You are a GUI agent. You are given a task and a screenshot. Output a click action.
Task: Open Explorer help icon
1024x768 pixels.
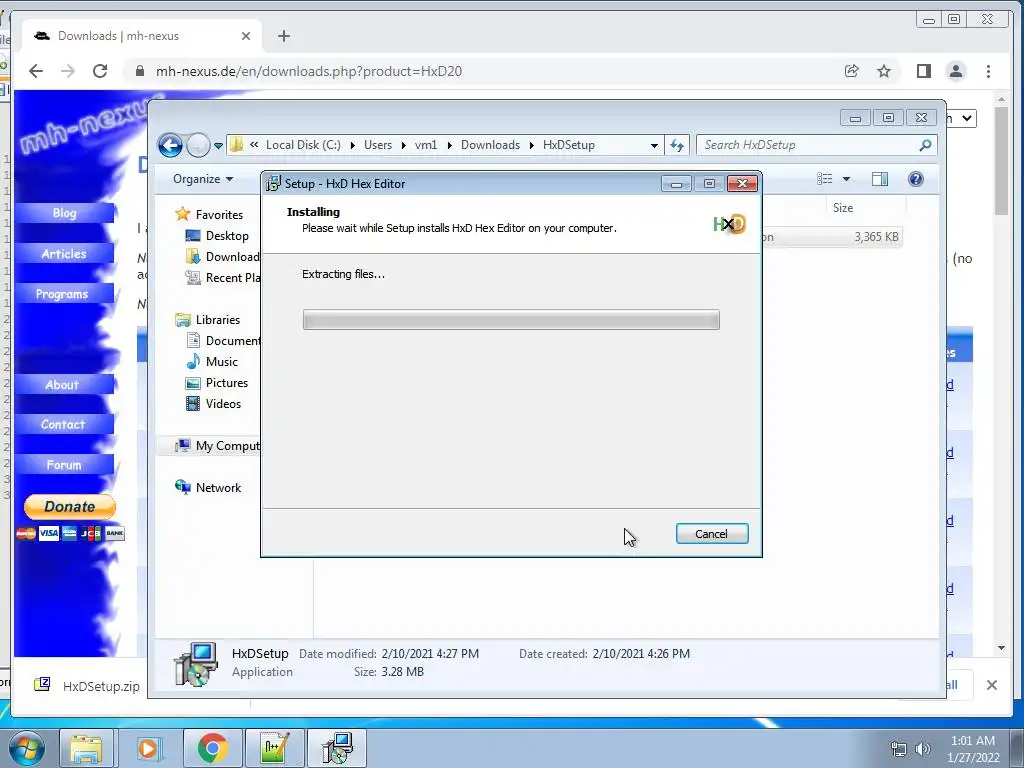(916, 179)
